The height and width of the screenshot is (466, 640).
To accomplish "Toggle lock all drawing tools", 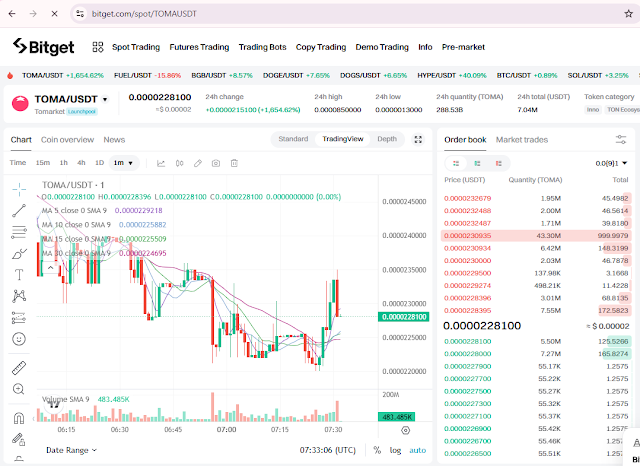I will (19, 440).
